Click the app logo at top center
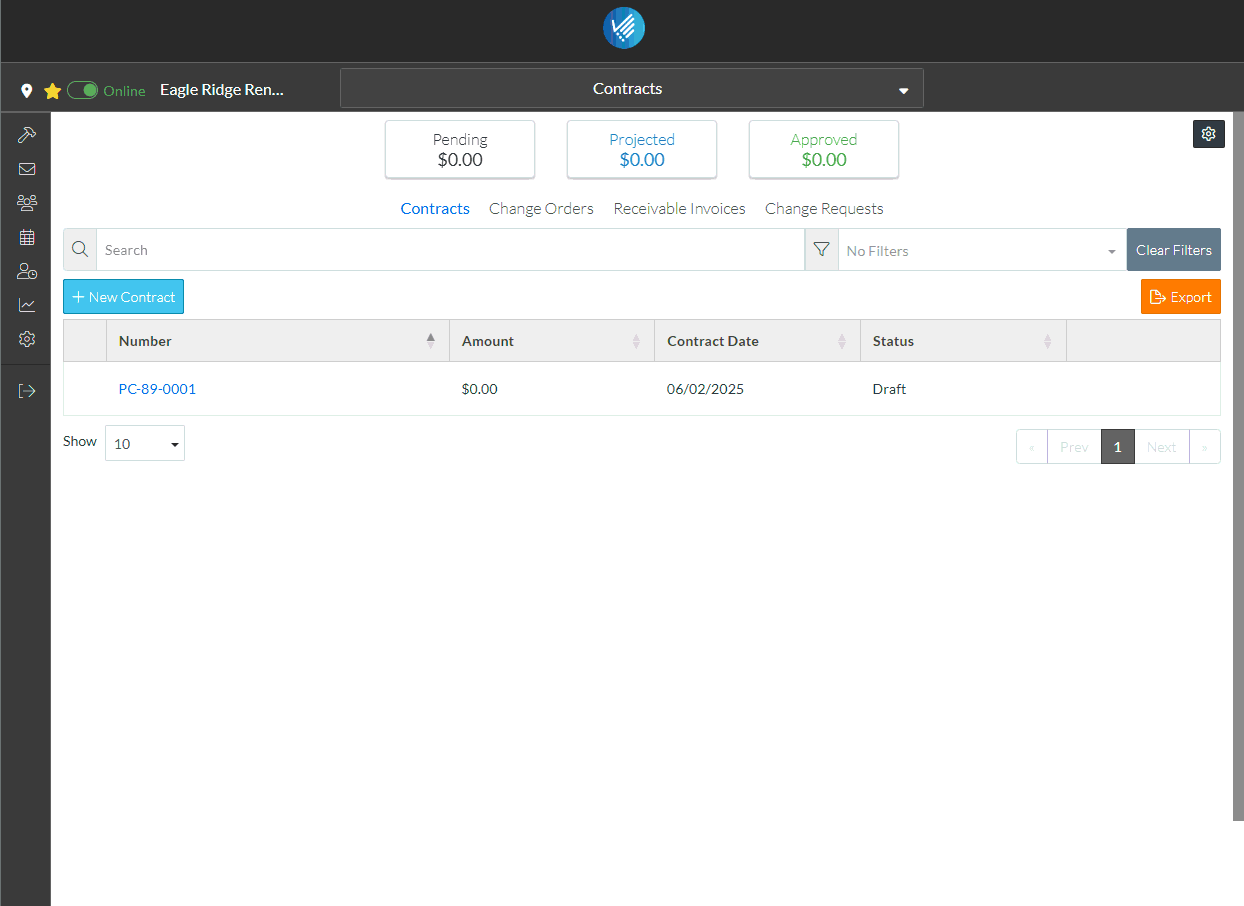1244x906 pixels. coord(624,27)
